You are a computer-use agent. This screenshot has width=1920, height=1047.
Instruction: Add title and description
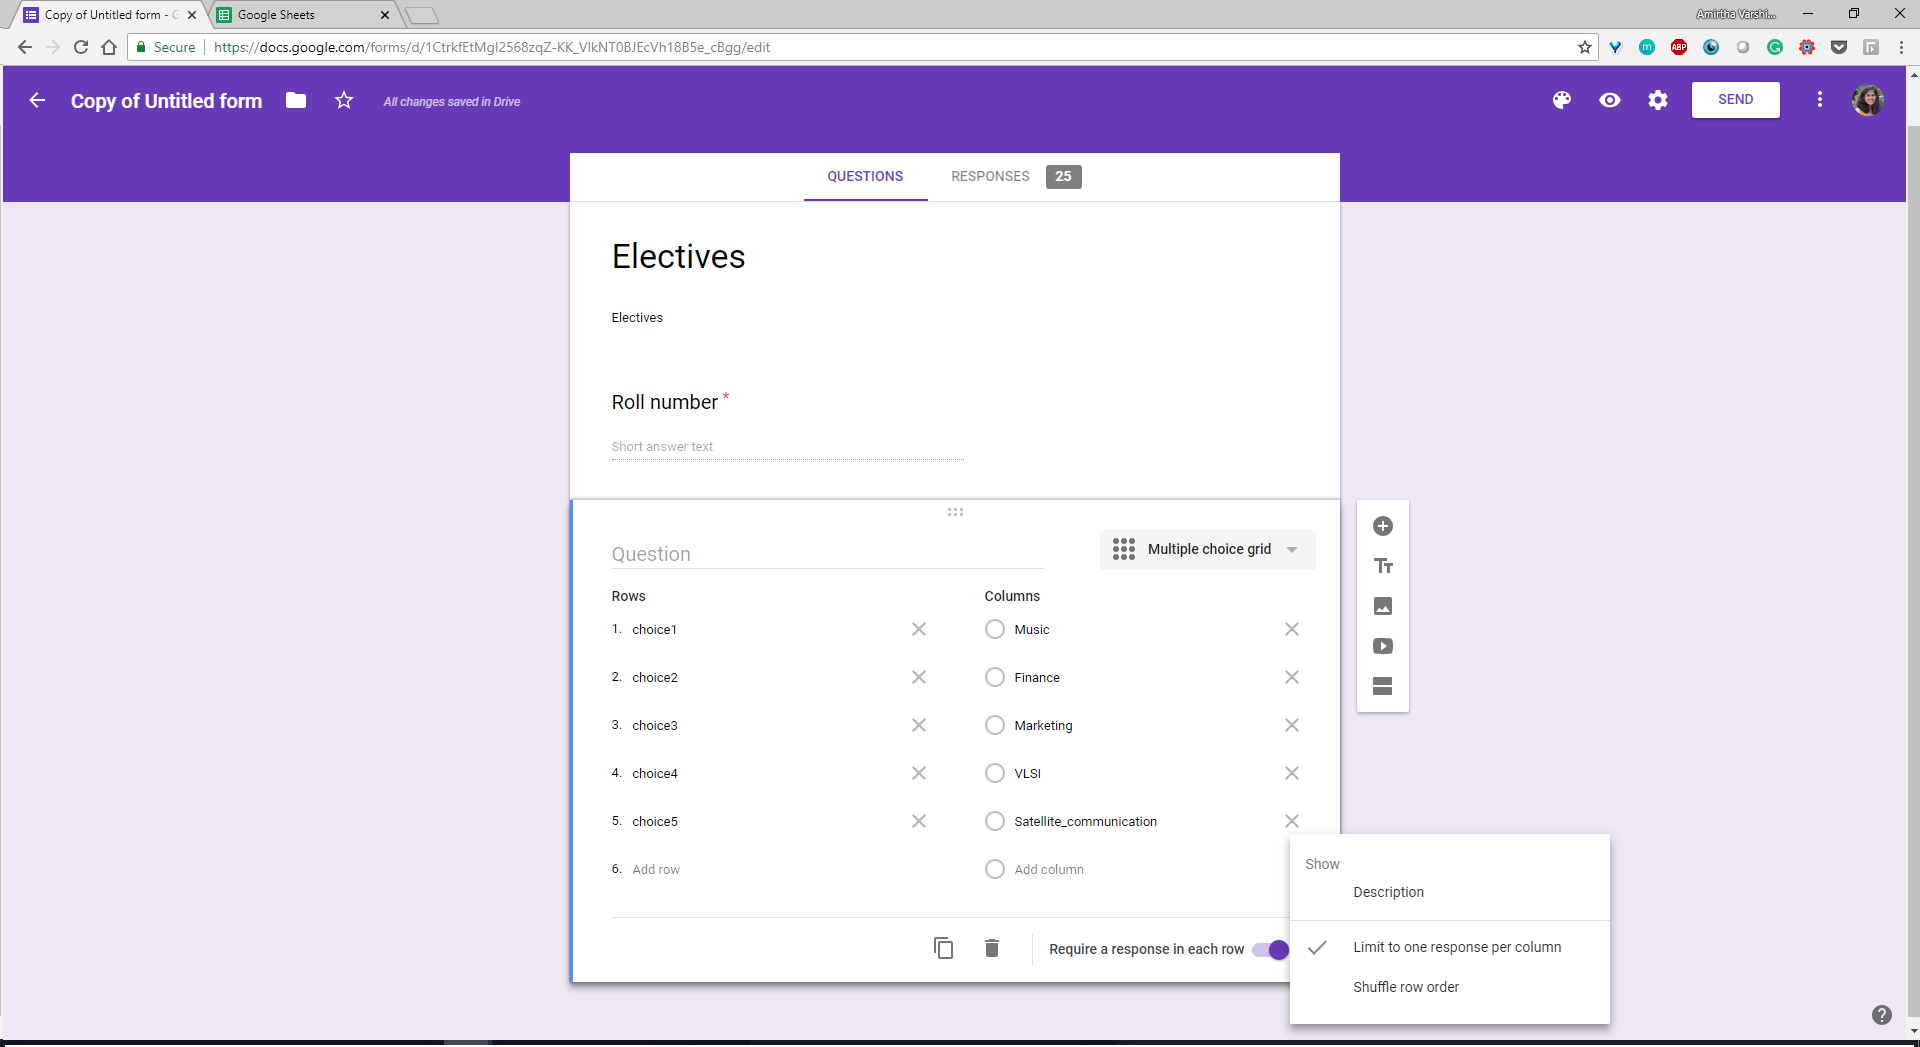[x=1383, y=566]
